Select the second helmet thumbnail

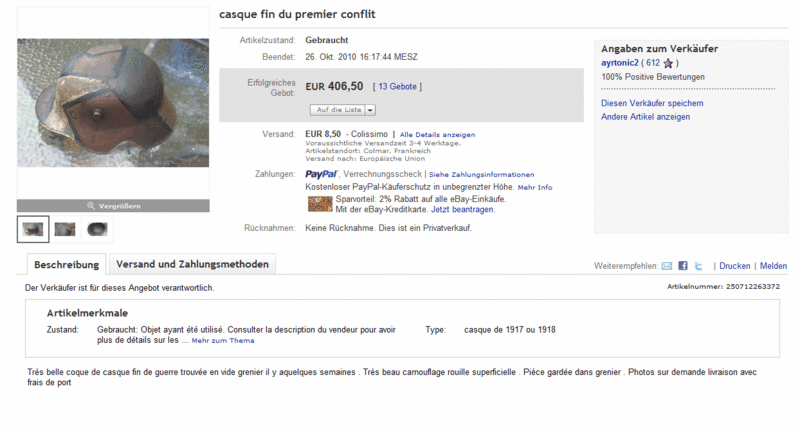tap(65, 229)
